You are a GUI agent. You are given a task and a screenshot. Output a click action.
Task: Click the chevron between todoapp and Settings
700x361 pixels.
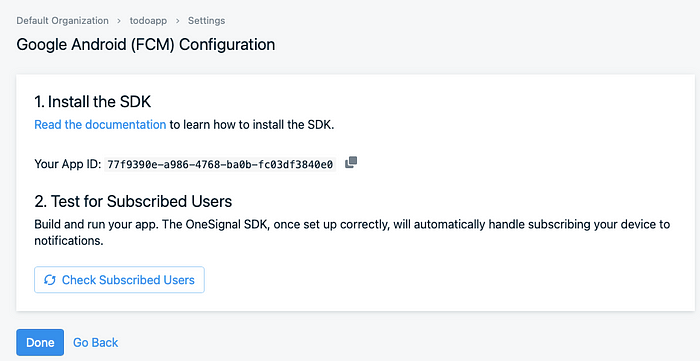177,21
